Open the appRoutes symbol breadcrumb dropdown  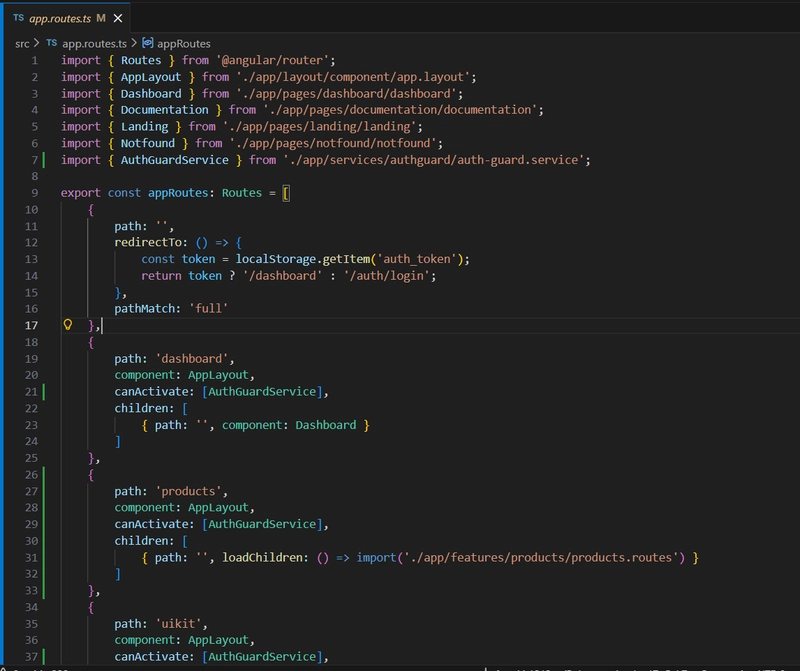[x=185, y=43]
